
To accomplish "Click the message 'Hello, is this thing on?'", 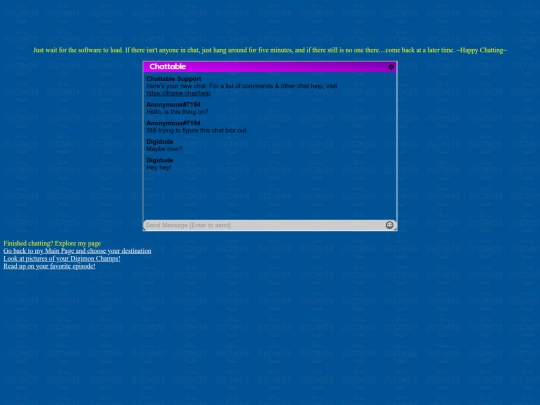I will coord(177,112).
